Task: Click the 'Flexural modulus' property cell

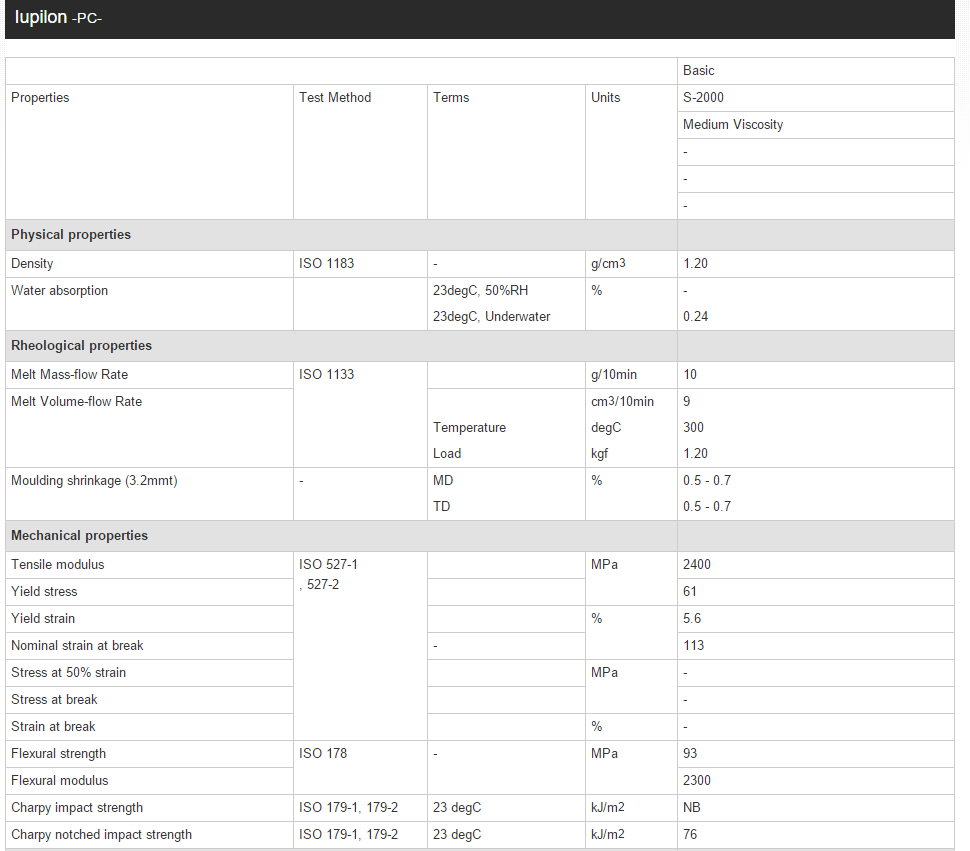Action: [x=149, y=781]
